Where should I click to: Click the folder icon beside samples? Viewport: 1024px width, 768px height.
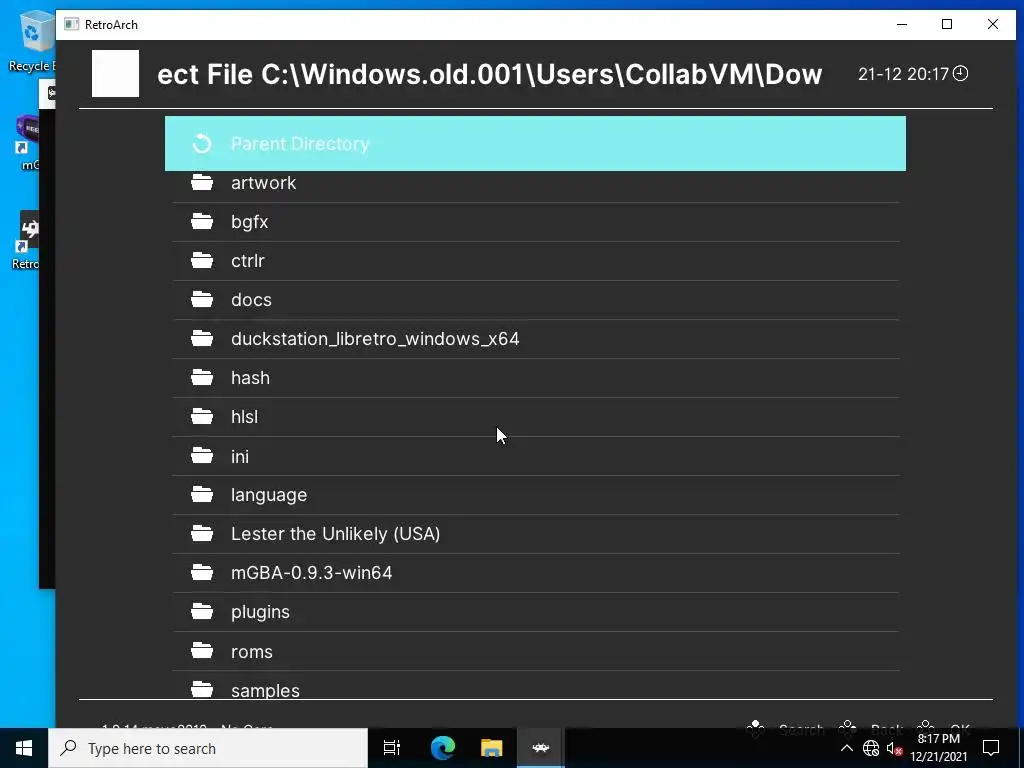click(202, 689)
